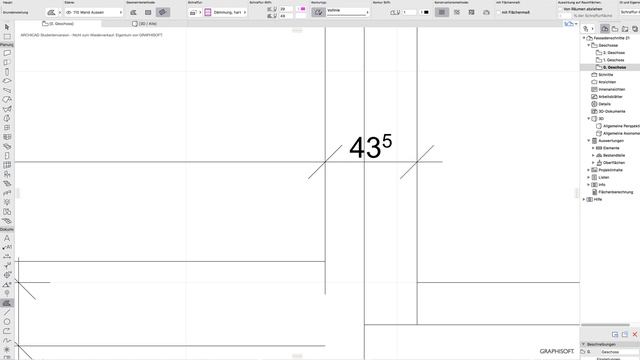Choose the rectangle geometry method
This screenshot has width=640, height=360.
148,12
